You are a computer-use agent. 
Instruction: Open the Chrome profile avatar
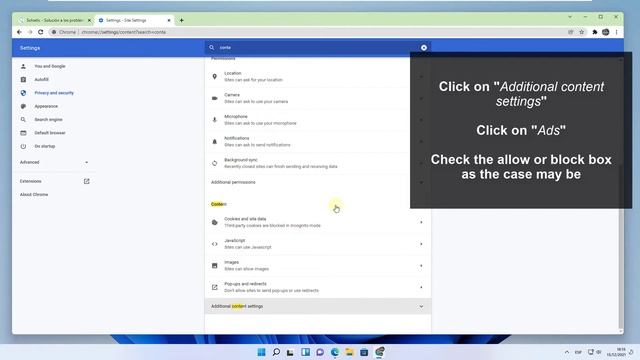606,32
